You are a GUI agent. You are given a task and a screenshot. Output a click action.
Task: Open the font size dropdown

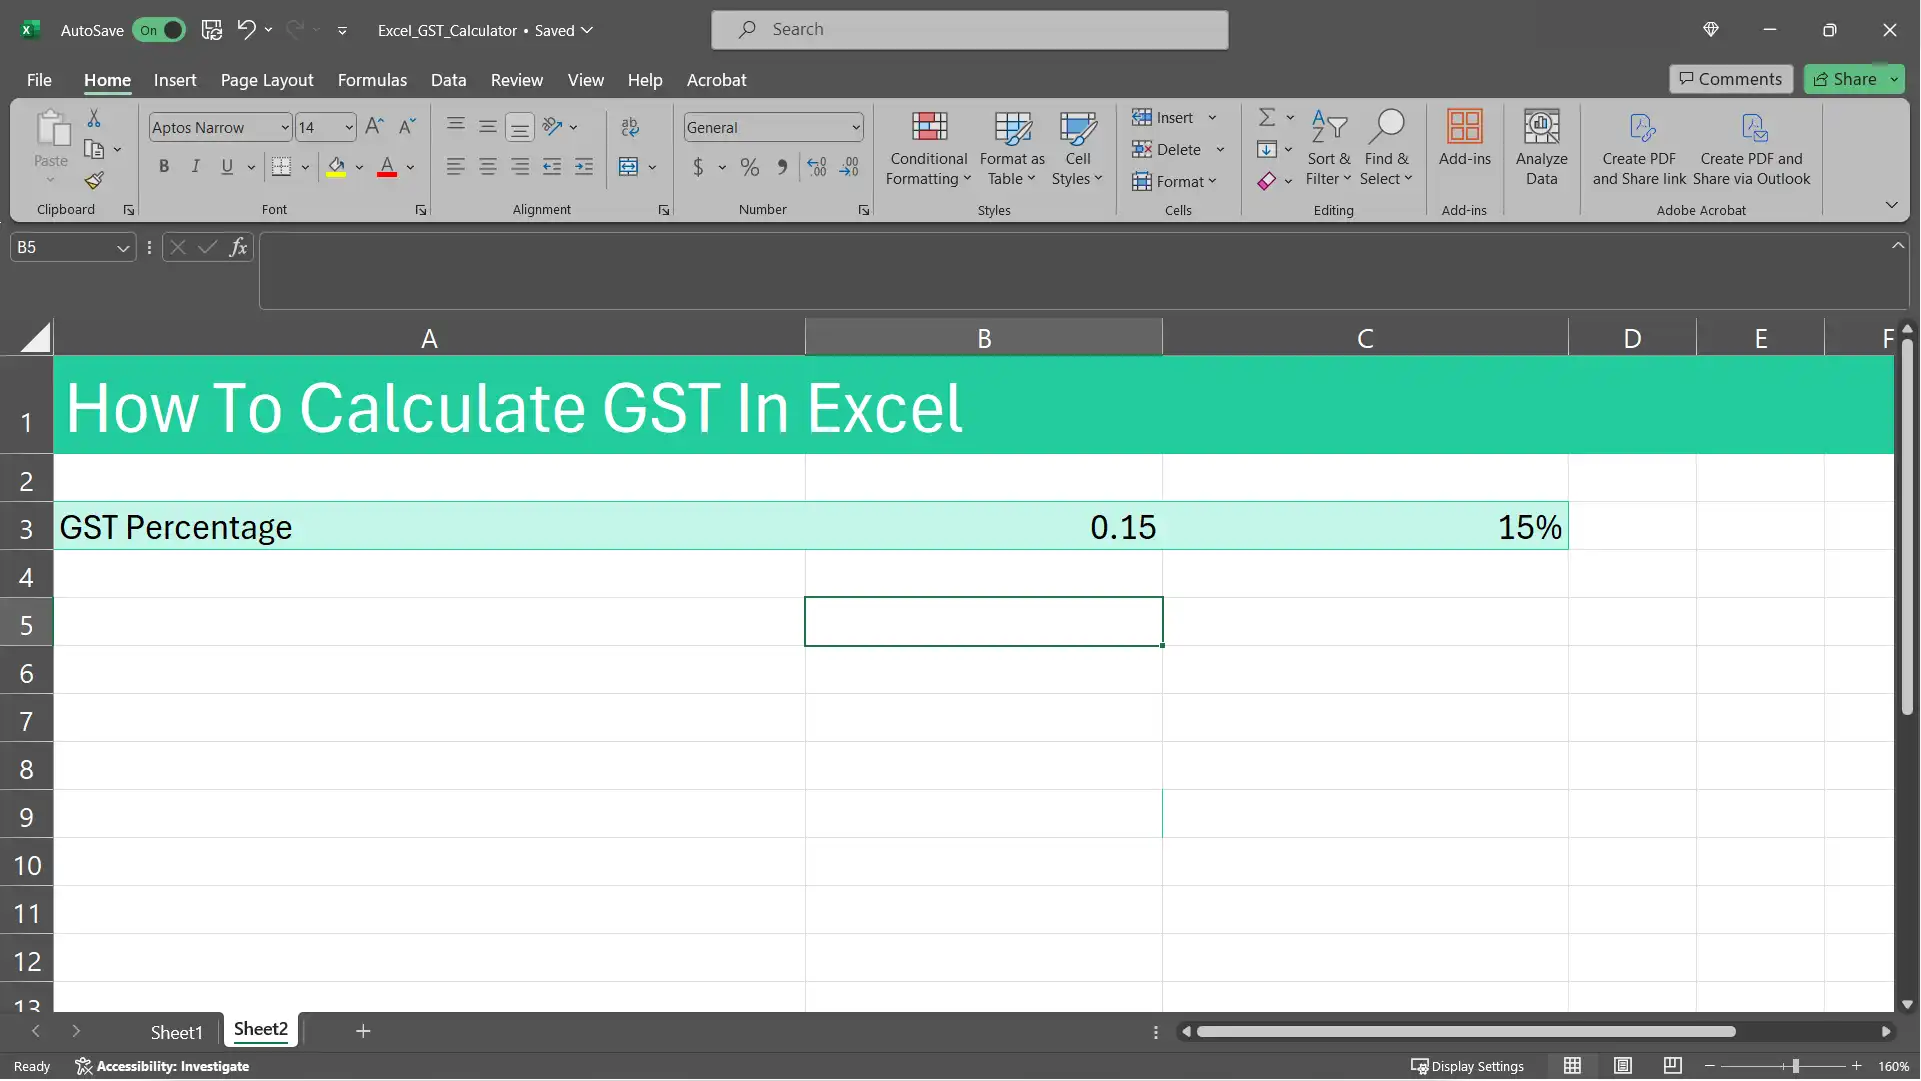pos(349,127)
